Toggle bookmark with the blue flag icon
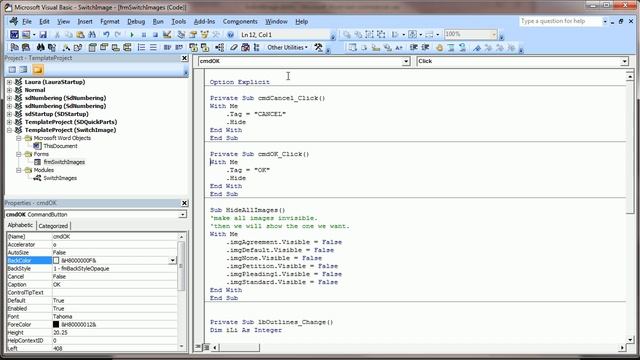The width and height of the screenshot is (640, 360). pyautogui.click(x=477, y=48)
